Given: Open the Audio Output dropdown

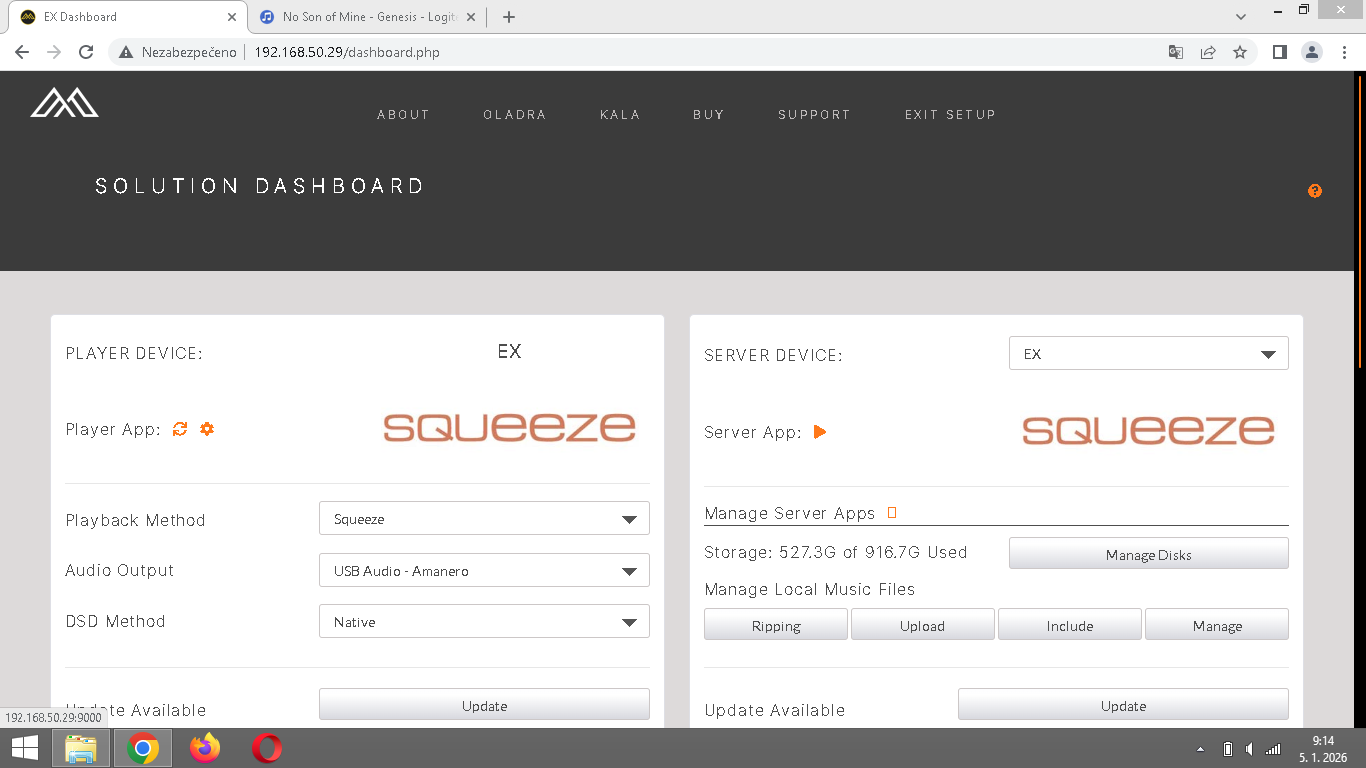Looking at the screenshot, I should (x=484, y=571).
